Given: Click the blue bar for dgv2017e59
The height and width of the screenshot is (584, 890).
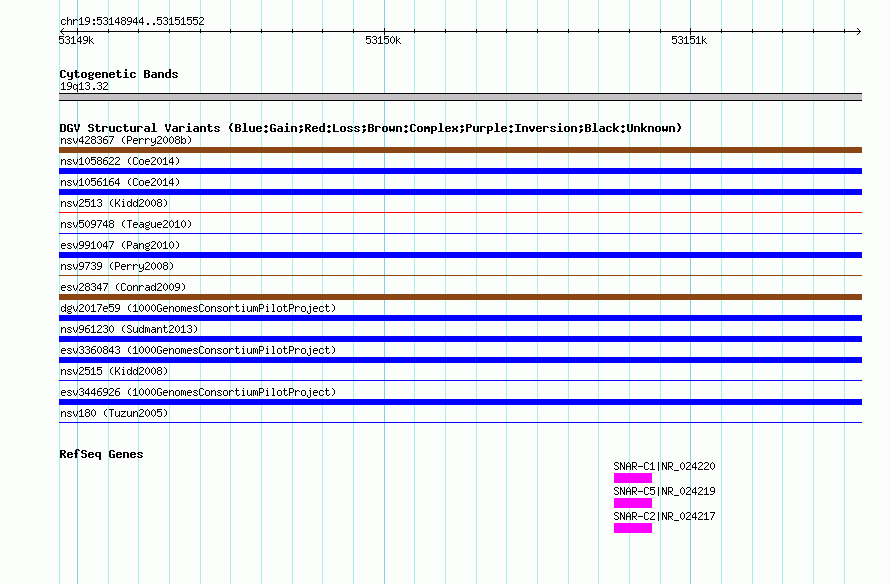Looking at the screenshot, I should [460, 318].
